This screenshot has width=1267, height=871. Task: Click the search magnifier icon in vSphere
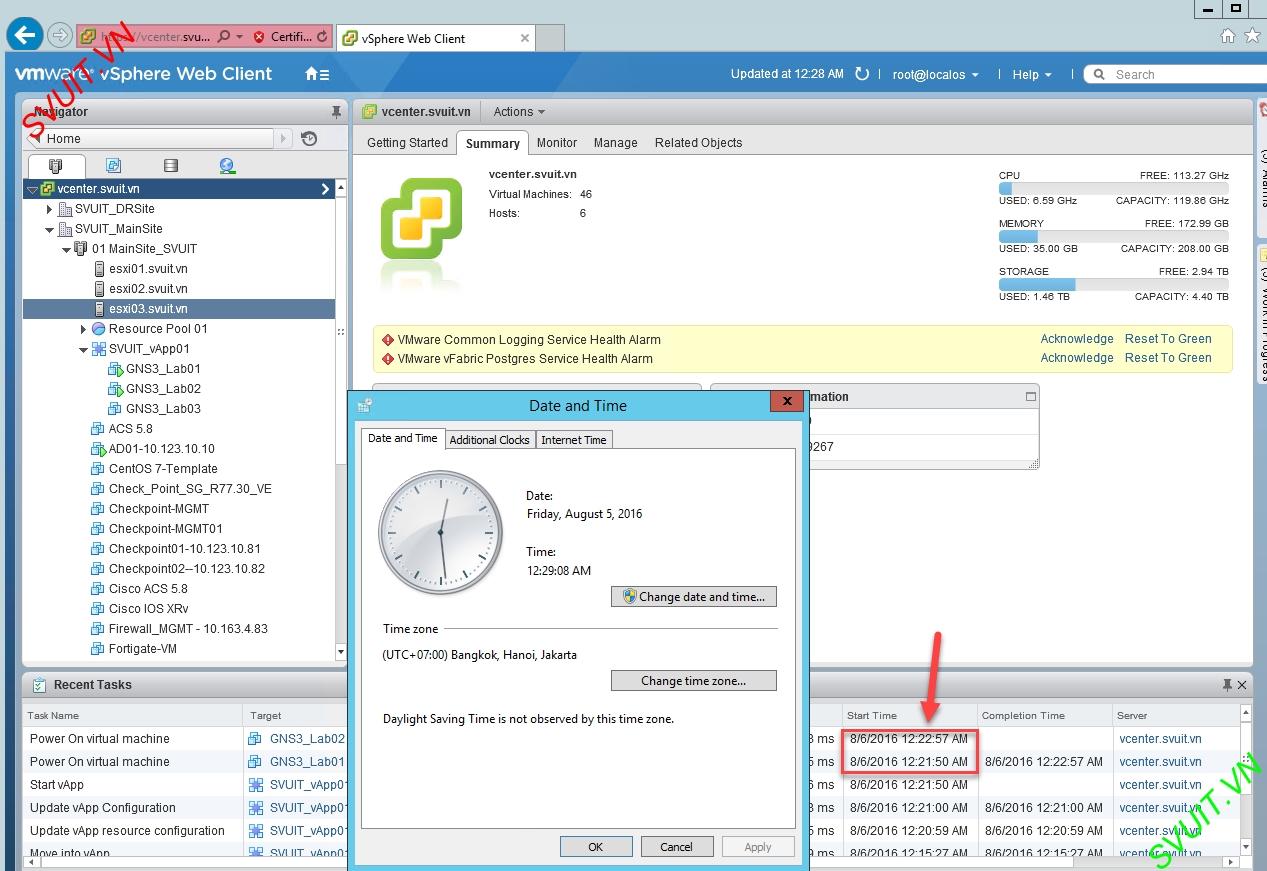1100,74
